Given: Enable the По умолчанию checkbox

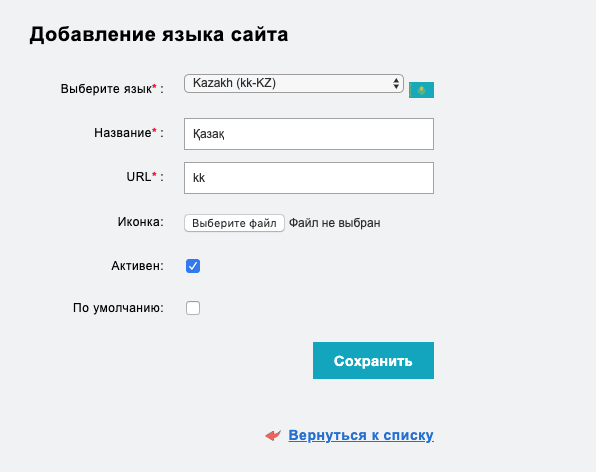Looking at the screenshot, I should click(x=193, y=308).
